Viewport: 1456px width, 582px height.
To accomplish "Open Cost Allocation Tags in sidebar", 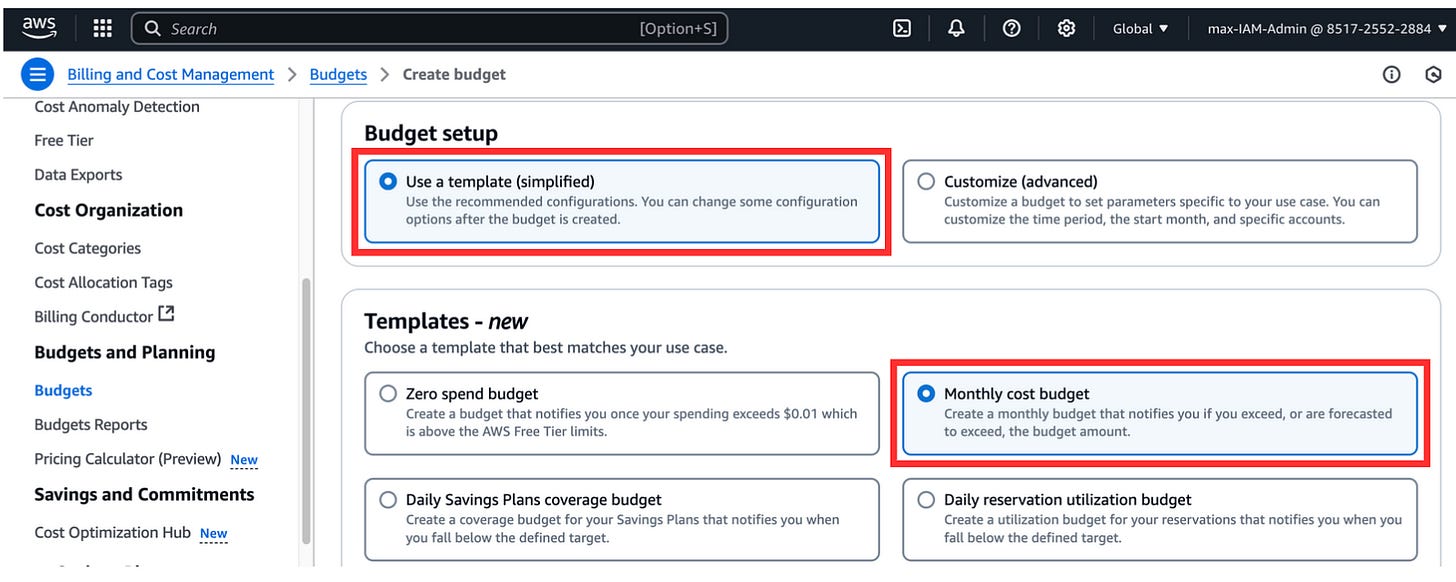I will click(x=104, y=283).
